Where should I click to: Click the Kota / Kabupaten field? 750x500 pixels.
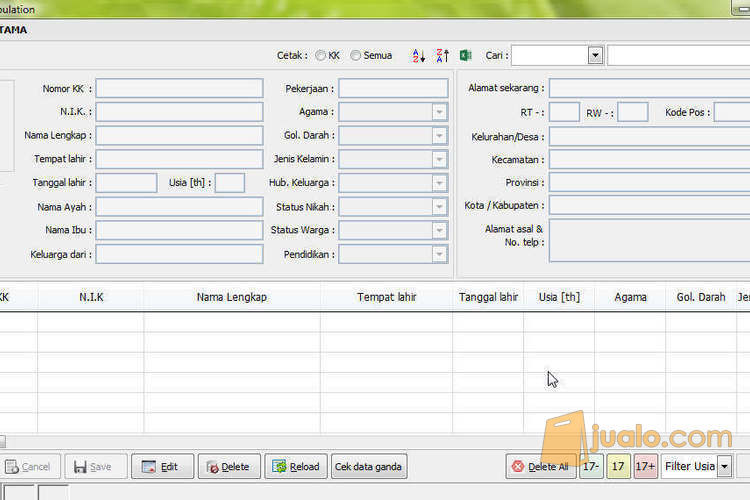coord(650,205)
